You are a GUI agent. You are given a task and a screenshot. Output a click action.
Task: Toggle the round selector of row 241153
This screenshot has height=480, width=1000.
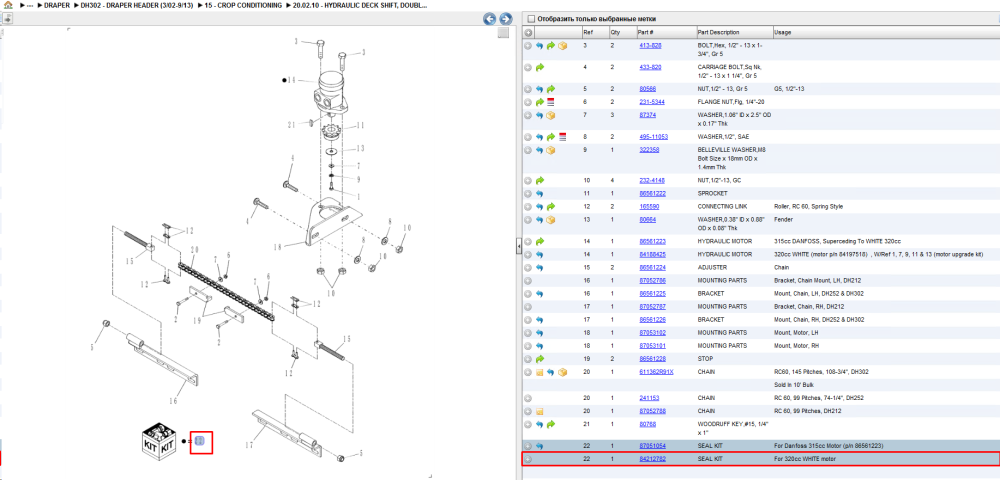[x=528, y=398]
